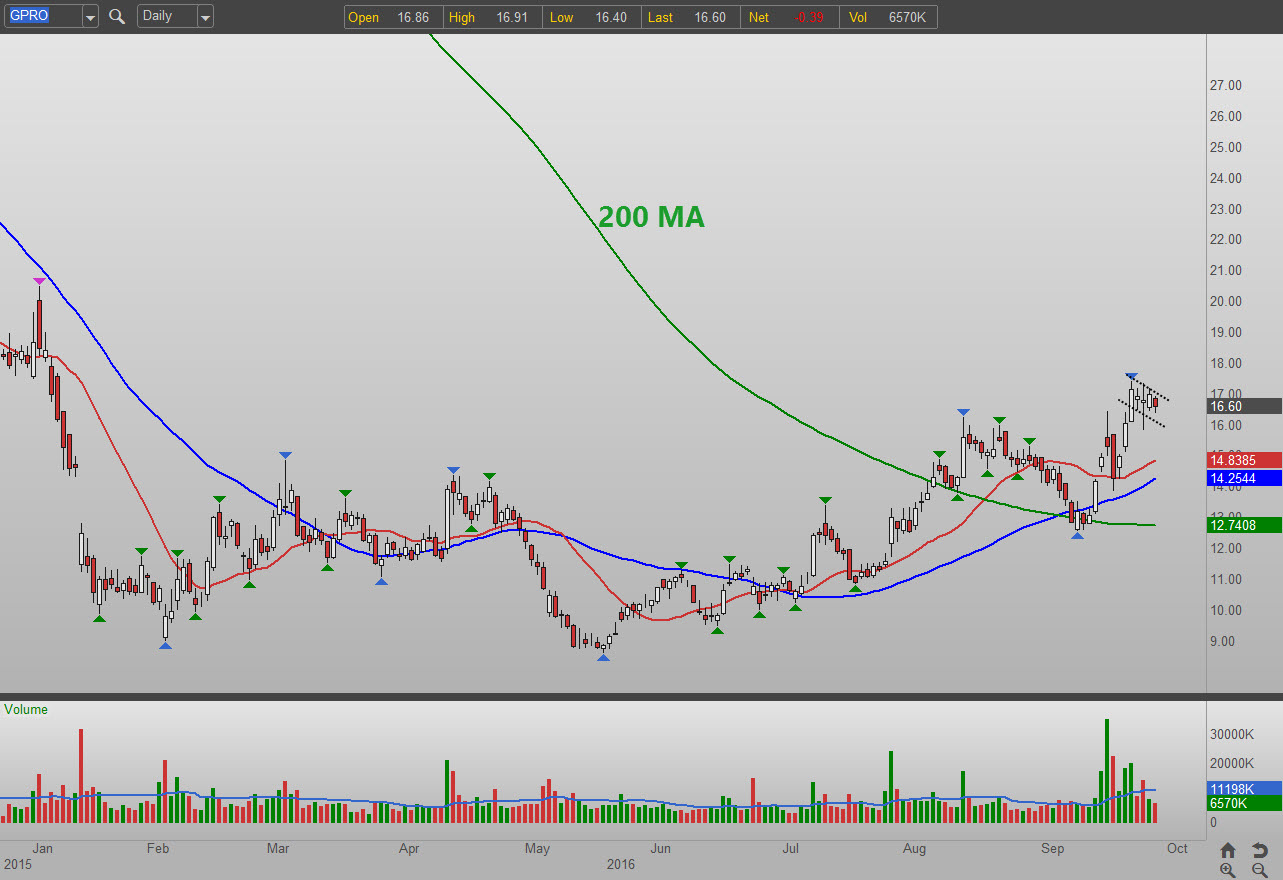Zoom in on the chart
The image size is (1283, 880).
(x=1228, y=871)
